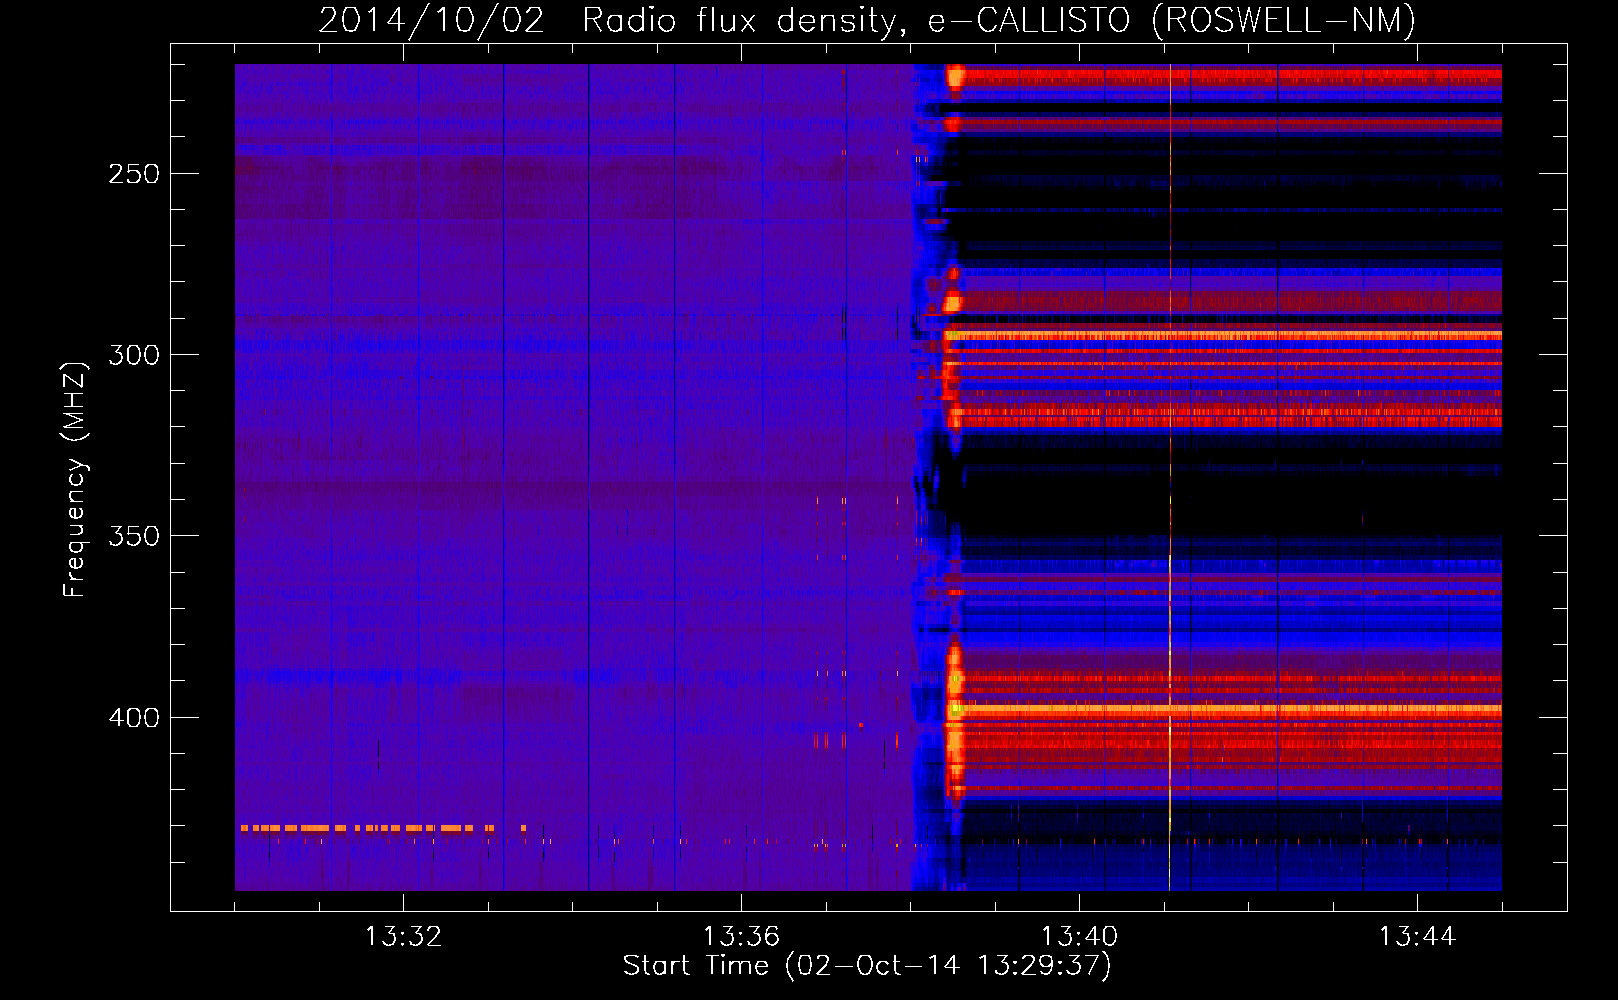Click the 13:32 time tick label
This screenshot has width=1618, height=1000.
coord(403,937)
